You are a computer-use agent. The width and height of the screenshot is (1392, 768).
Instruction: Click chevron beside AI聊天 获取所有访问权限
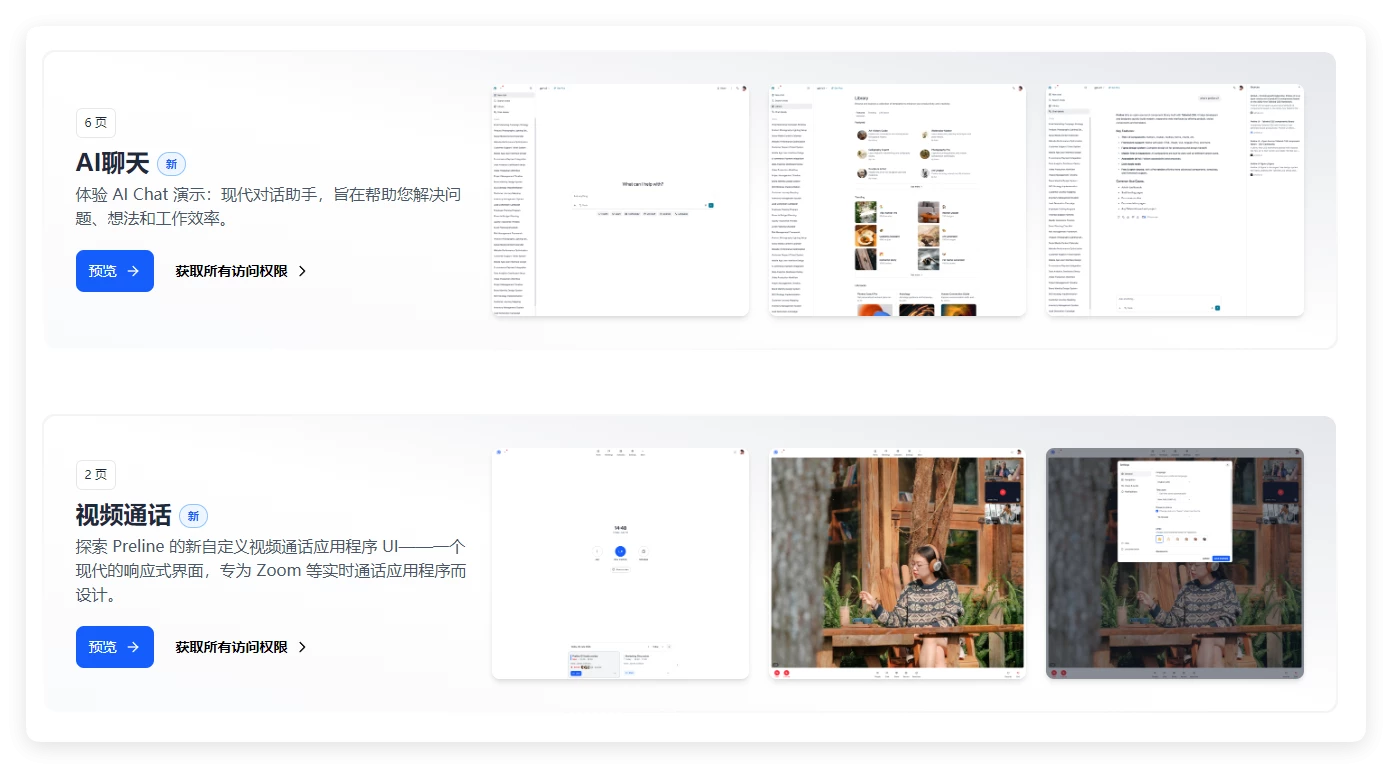[302, 271]
